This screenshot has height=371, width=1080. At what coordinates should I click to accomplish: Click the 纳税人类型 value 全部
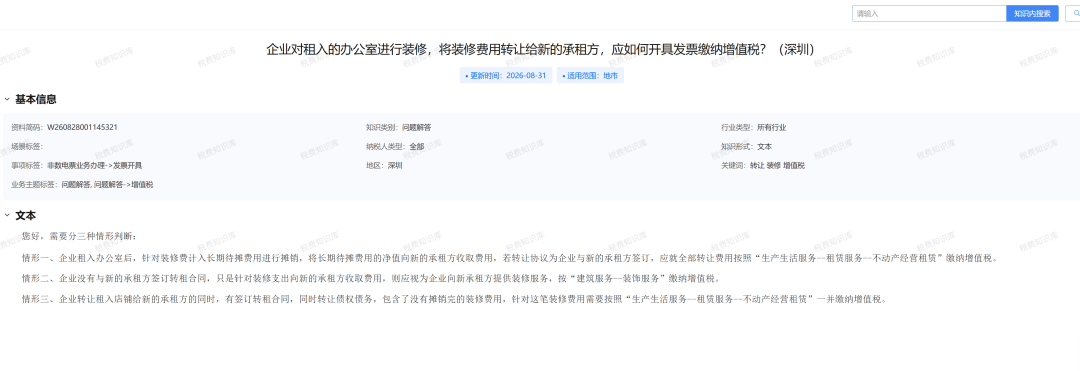pos(417,147)
